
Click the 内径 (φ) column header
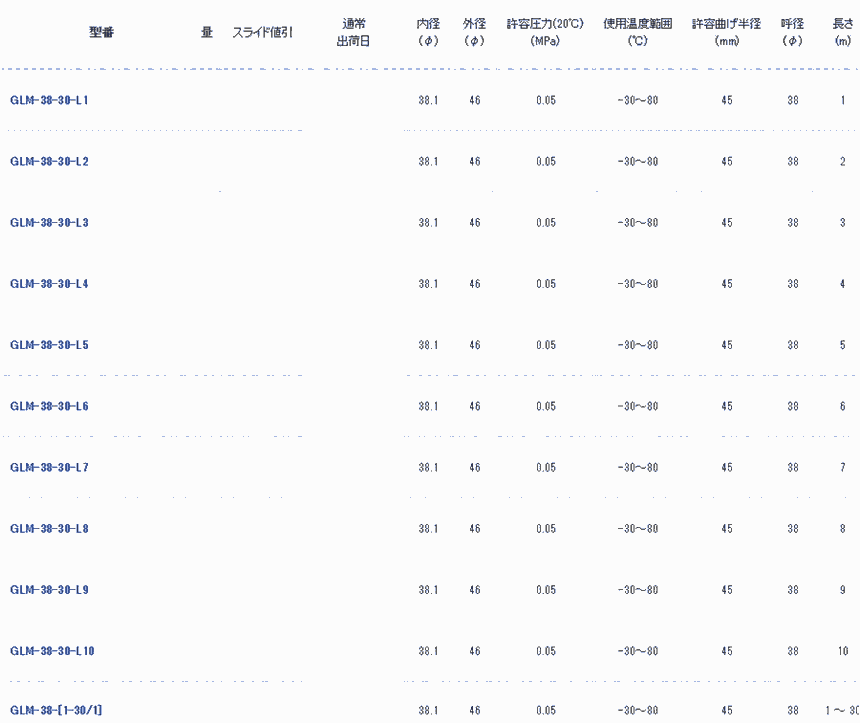428,32
